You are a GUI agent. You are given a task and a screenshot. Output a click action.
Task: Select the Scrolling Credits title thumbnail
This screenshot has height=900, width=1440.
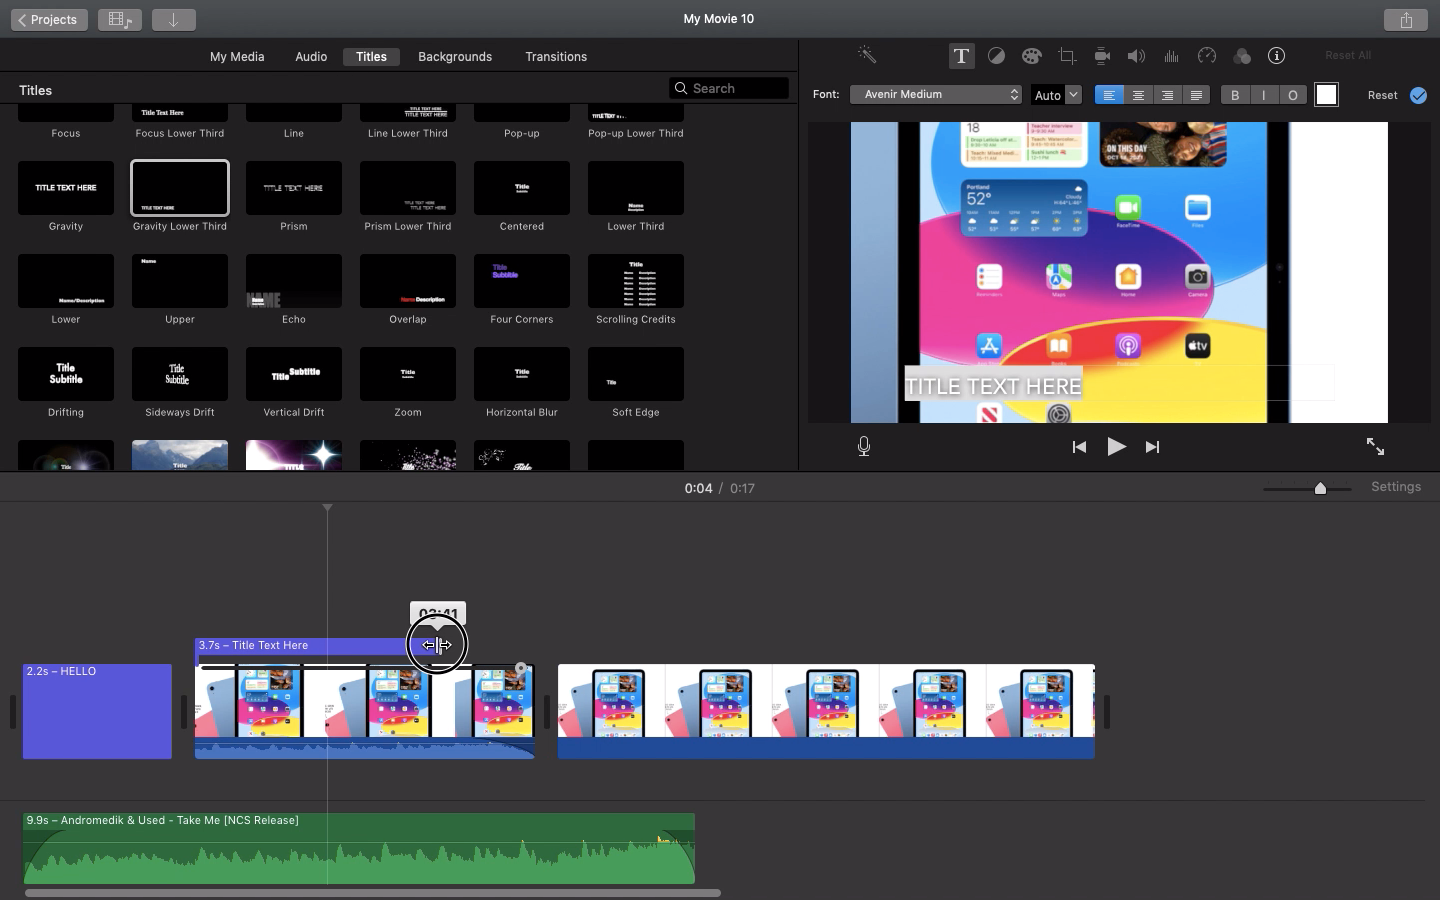[x=636, y=280]
